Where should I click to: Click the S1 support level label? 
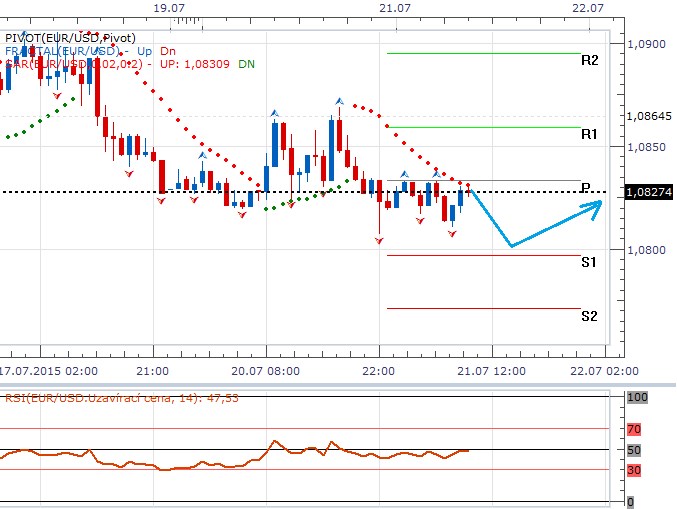(589, 262)
